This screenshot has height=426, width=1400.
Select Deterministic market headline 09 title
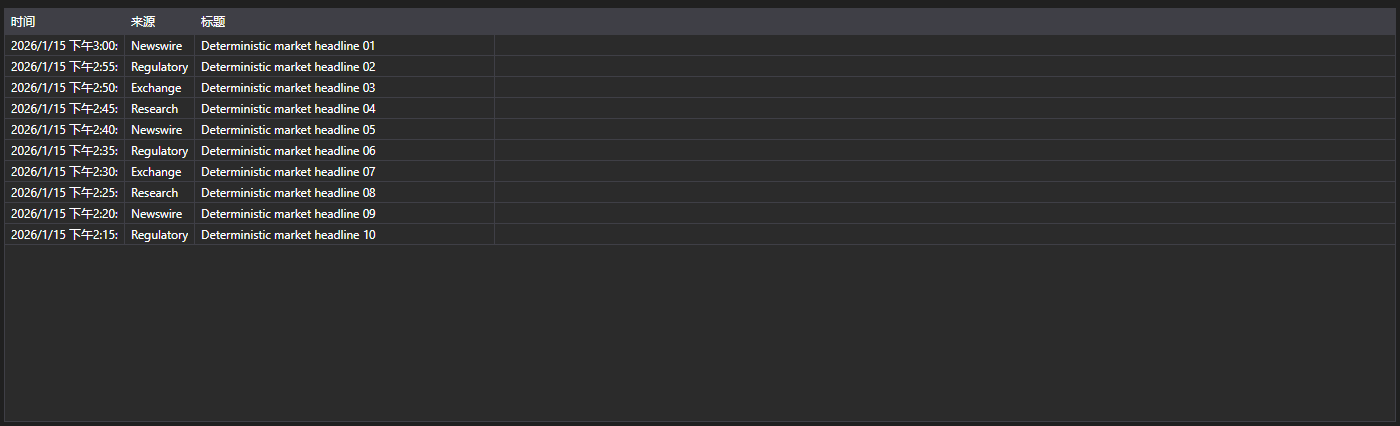point(288,214)
